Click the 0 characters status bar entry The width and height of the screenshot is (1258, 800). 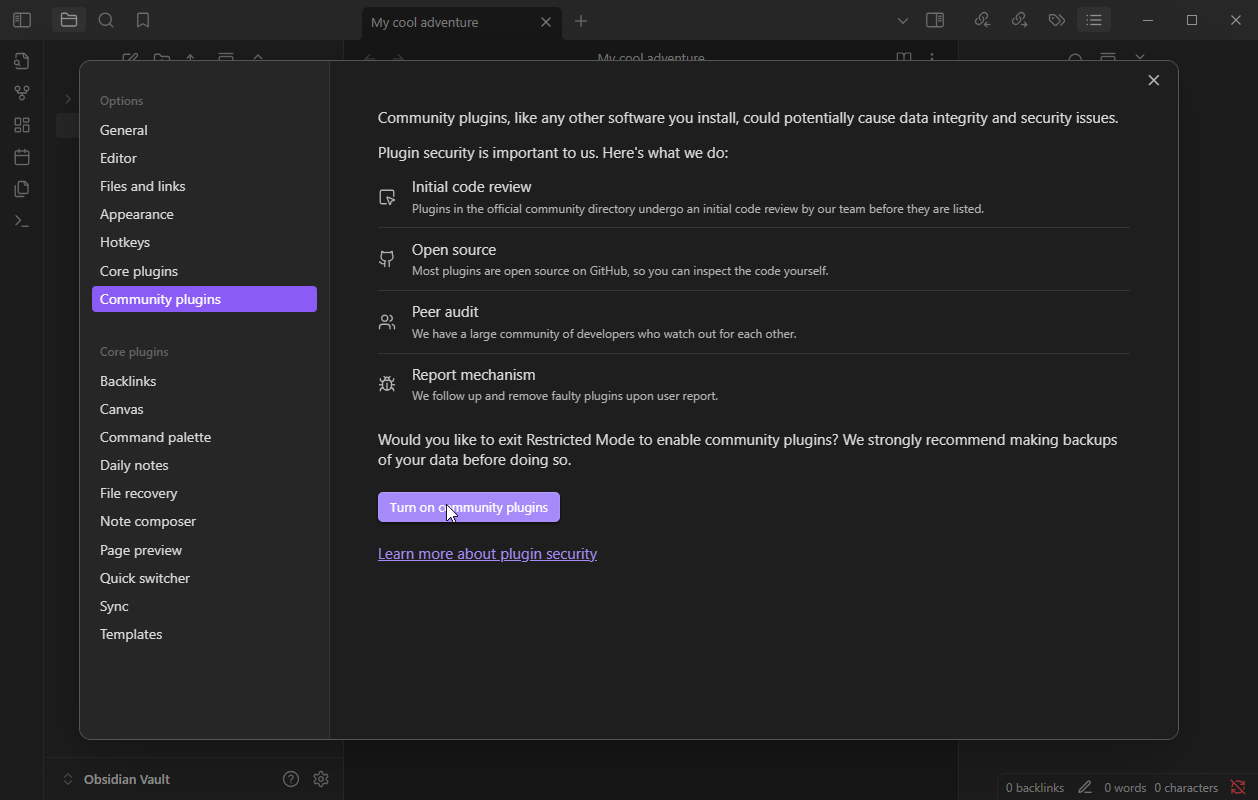[1186, 788]
